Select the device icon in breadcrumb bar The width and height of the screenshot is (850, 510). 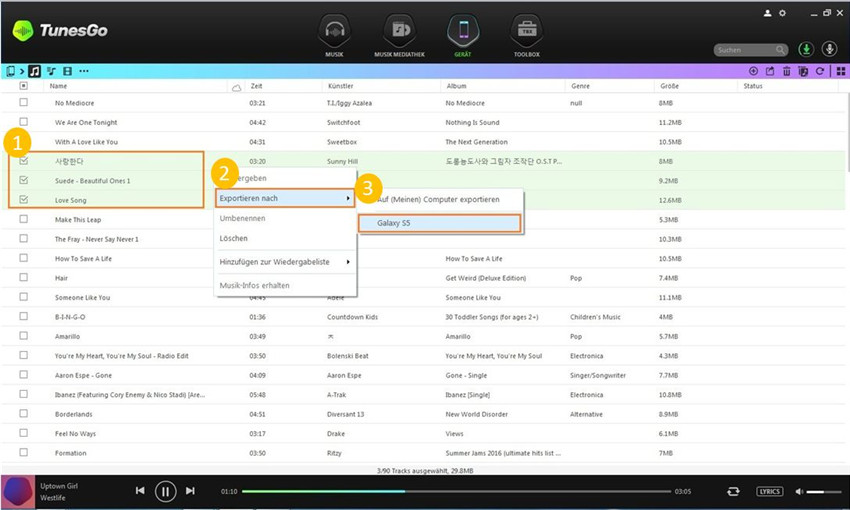[10, 71]
